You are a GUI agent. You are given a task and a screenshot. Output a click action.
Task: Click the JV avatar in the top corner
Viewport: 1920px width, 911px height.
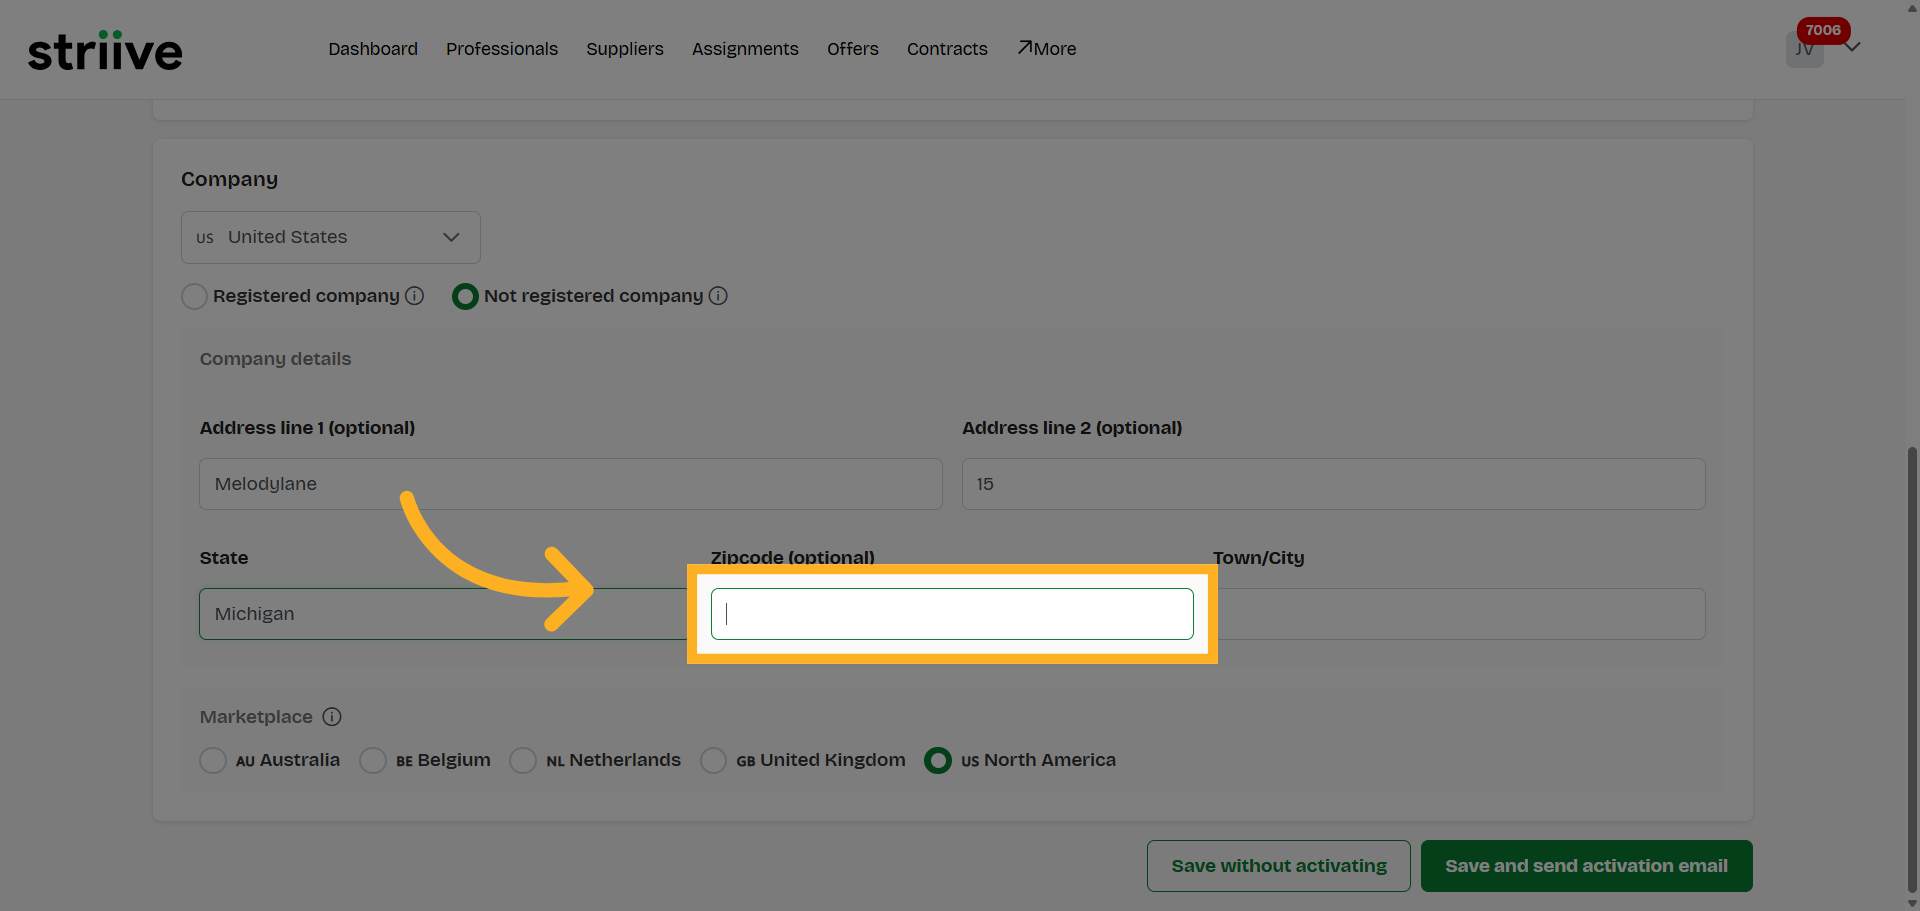(x=1804, y=48)
